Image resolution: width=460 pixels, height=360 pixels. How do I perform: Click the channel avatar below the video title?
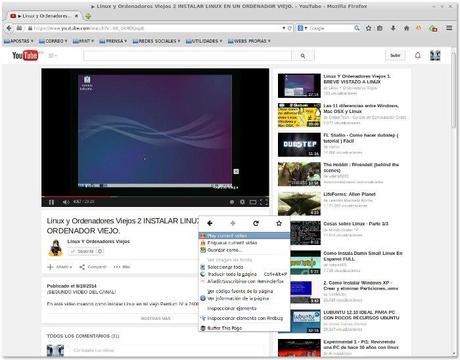click(x=56, y=248)
